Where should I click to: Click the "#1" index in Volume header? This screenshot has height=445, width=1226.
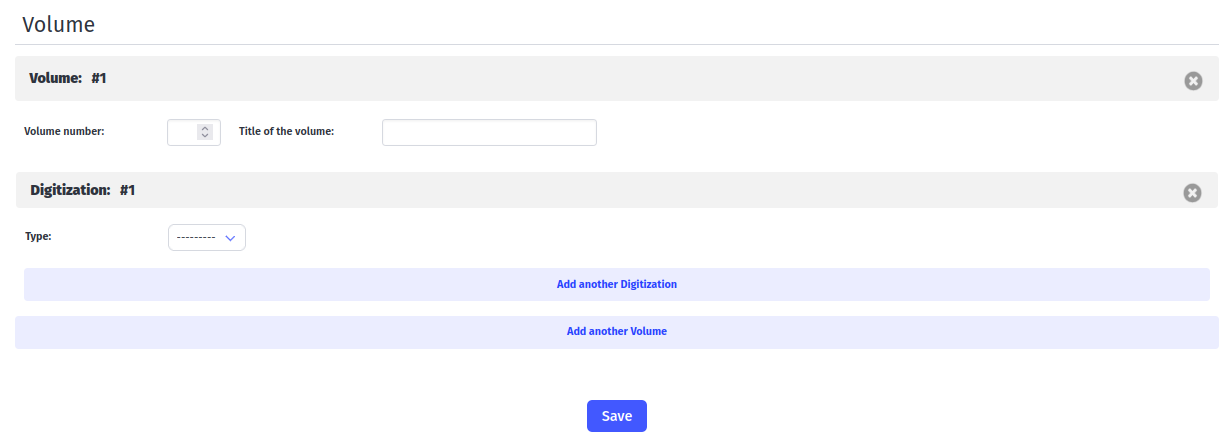[98, 78]
